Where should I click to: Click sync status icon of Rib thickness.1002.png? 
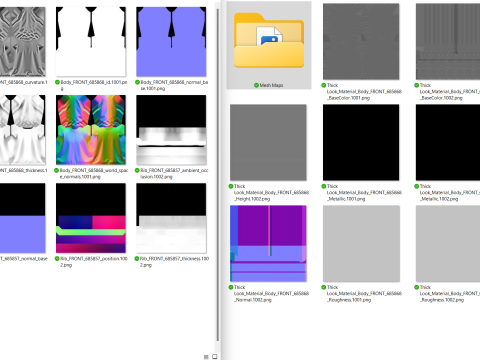(x=137, y=259)
